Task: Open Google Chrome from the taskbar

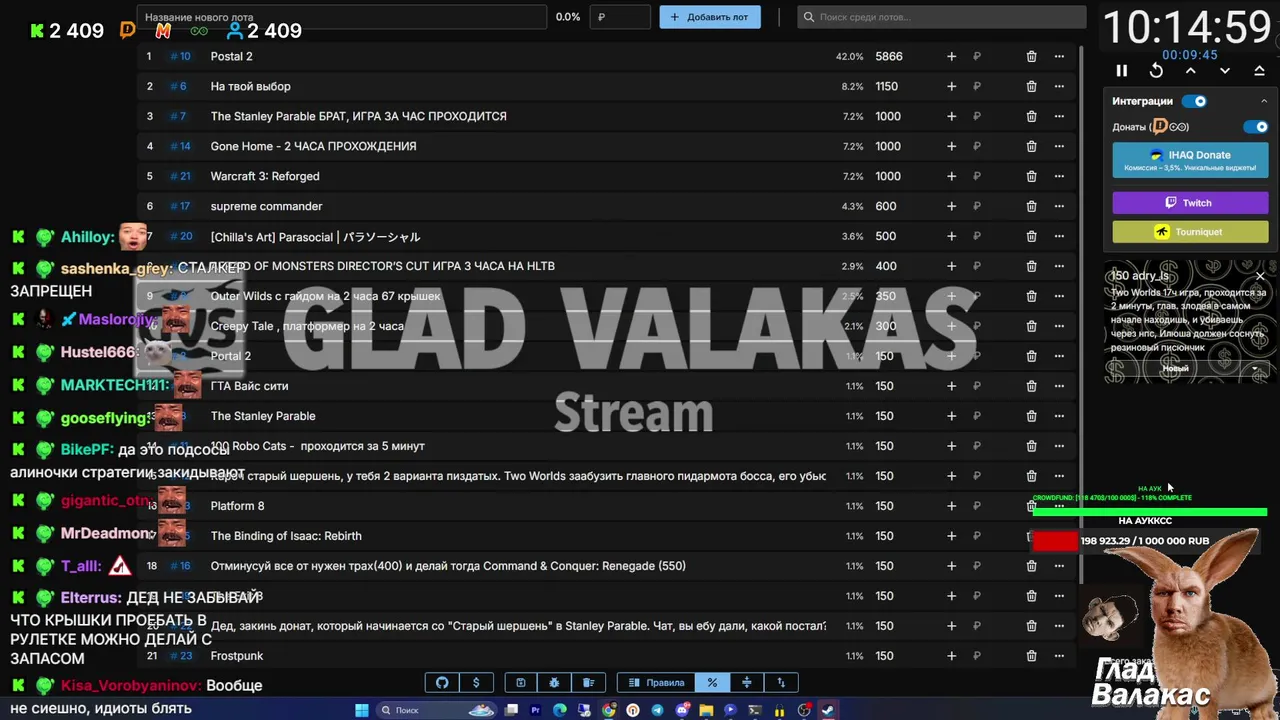Action: coord(609,710)
